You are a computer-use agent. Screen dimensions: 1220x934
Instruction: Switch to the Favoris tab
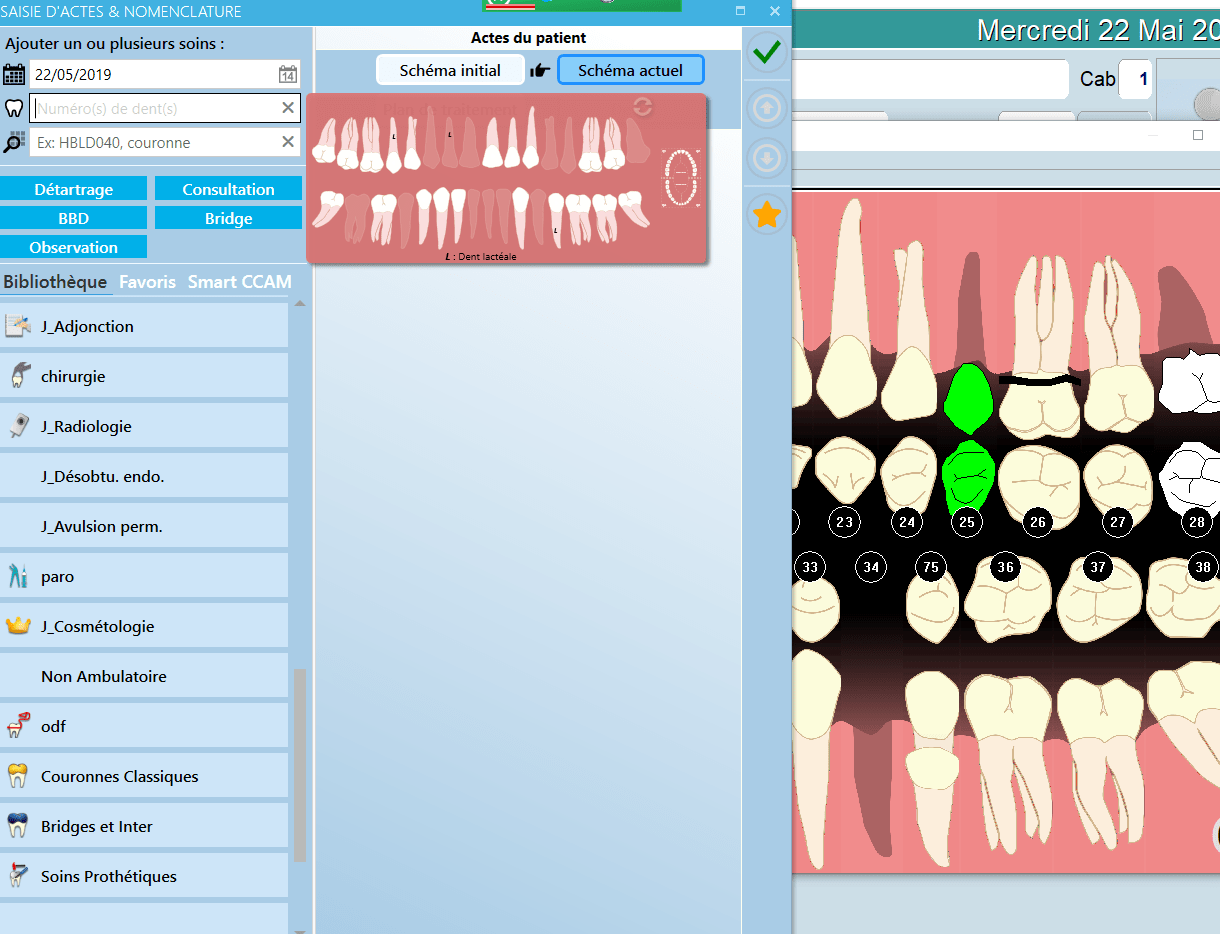click(147, 282)
